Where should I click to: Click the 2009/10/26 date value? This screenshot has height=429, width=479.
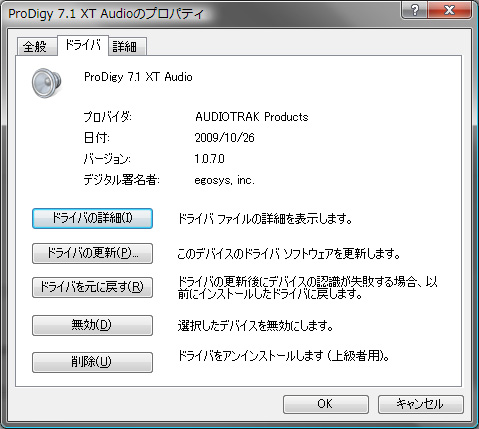pos(224,138)
